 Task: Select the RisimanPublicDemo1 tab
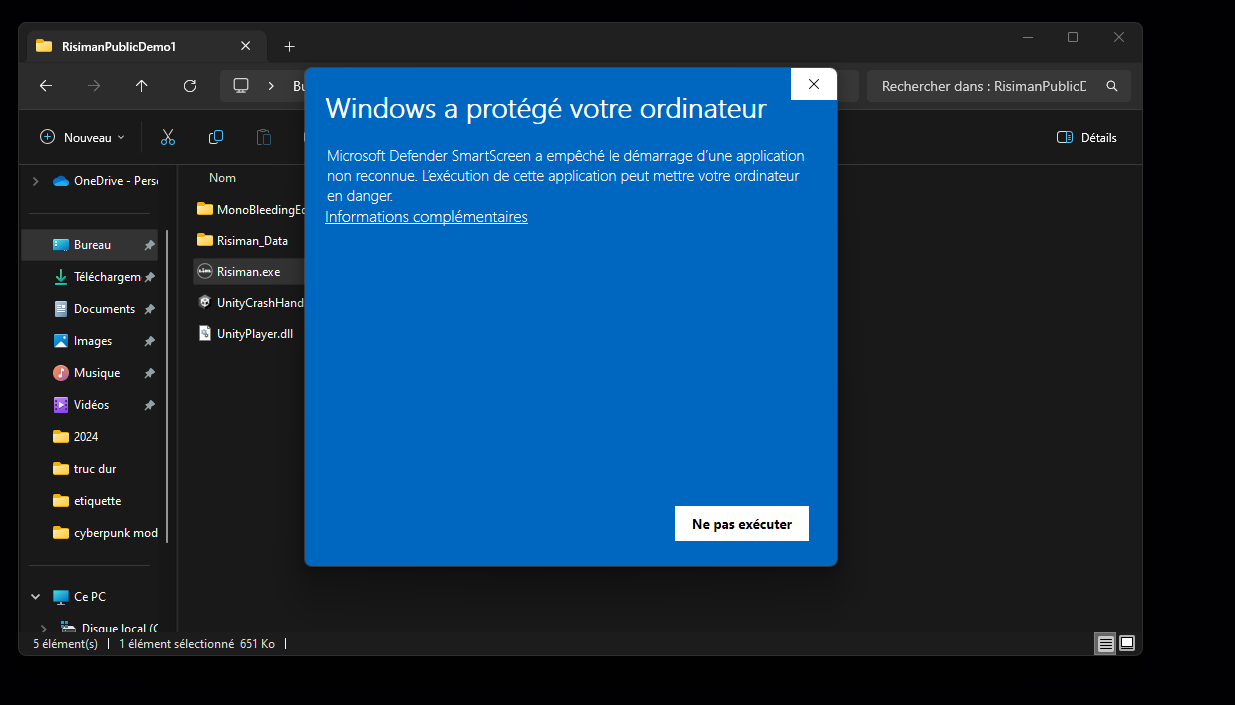point(119,46)
